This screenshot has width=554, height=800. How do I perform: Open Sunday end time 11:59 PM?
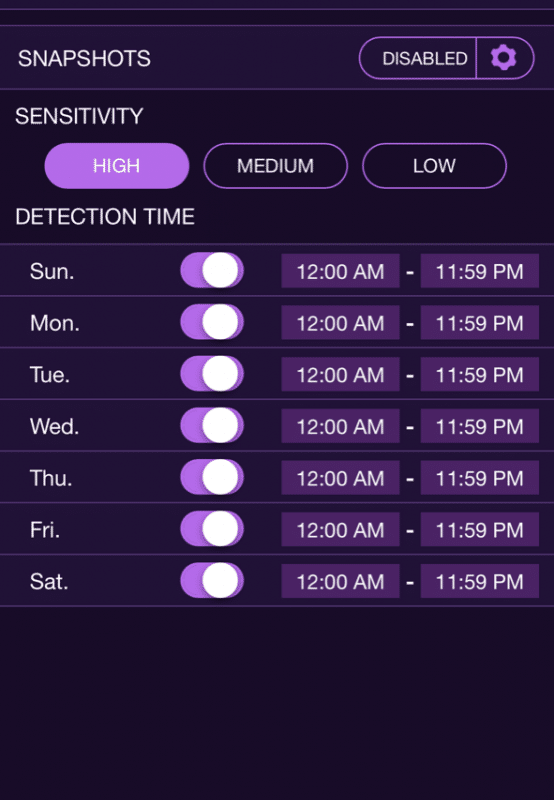[x=480, y=271]
